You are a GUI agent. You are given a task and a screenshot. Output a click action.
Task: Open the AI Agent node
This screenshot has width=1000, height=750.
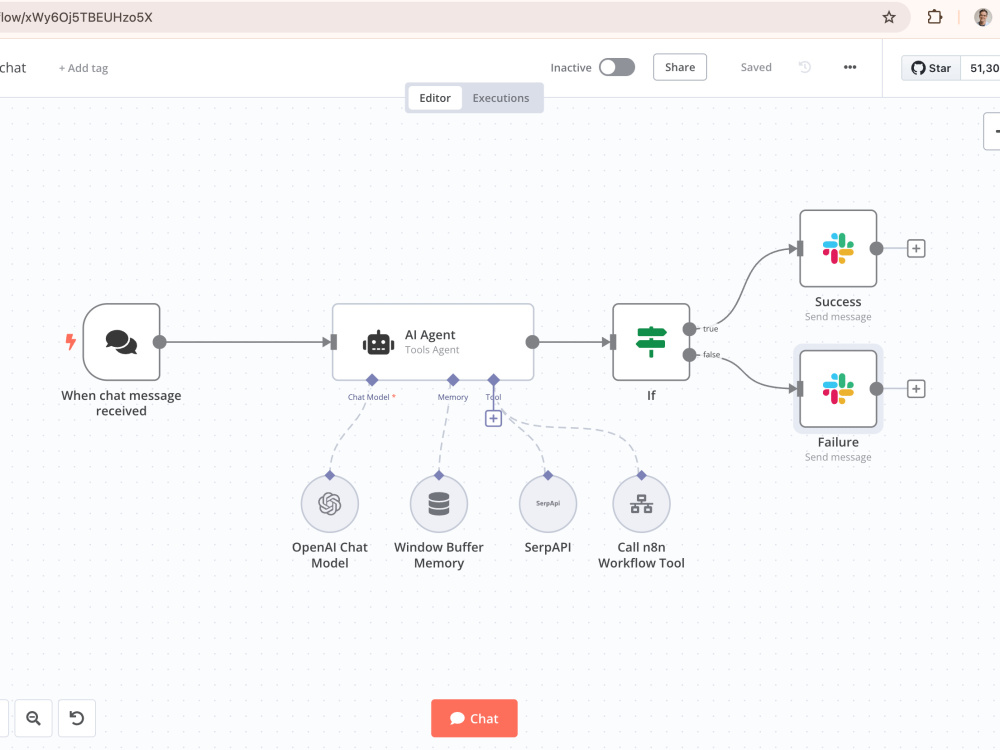coord(432,342)
